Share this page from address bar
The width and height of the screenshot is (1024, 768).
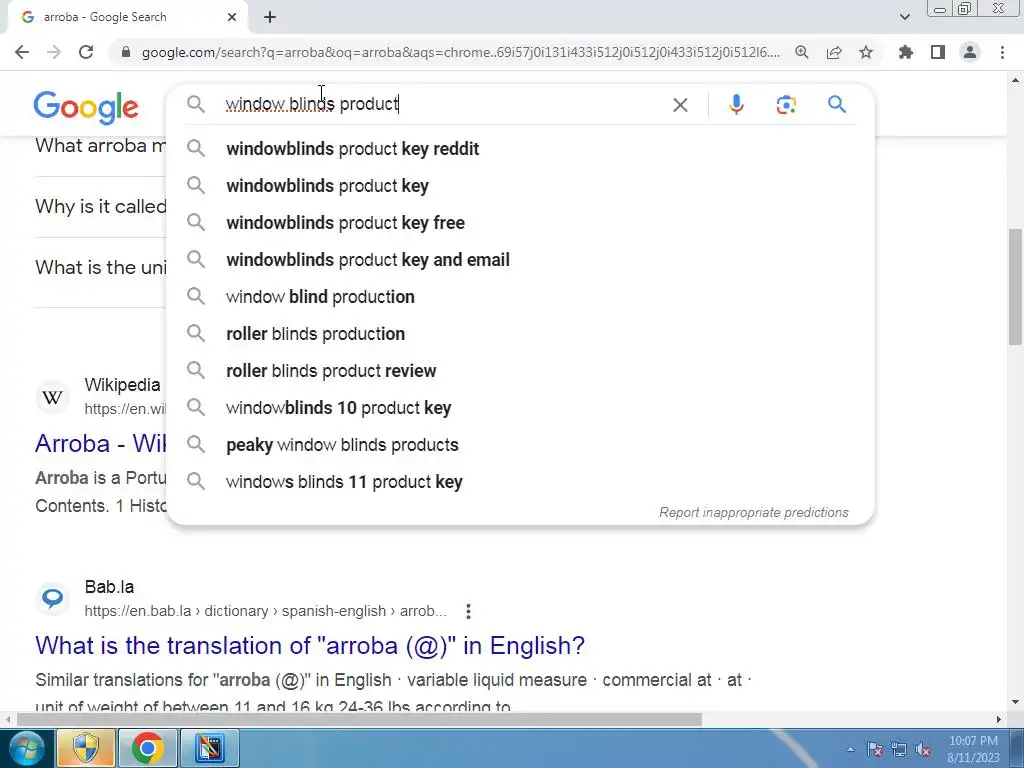coord(834,52)
